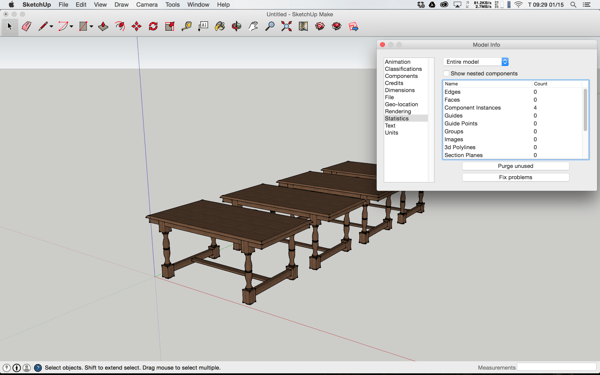
Task: Select the Rectangle shape tool
Action: coord(83,26)
